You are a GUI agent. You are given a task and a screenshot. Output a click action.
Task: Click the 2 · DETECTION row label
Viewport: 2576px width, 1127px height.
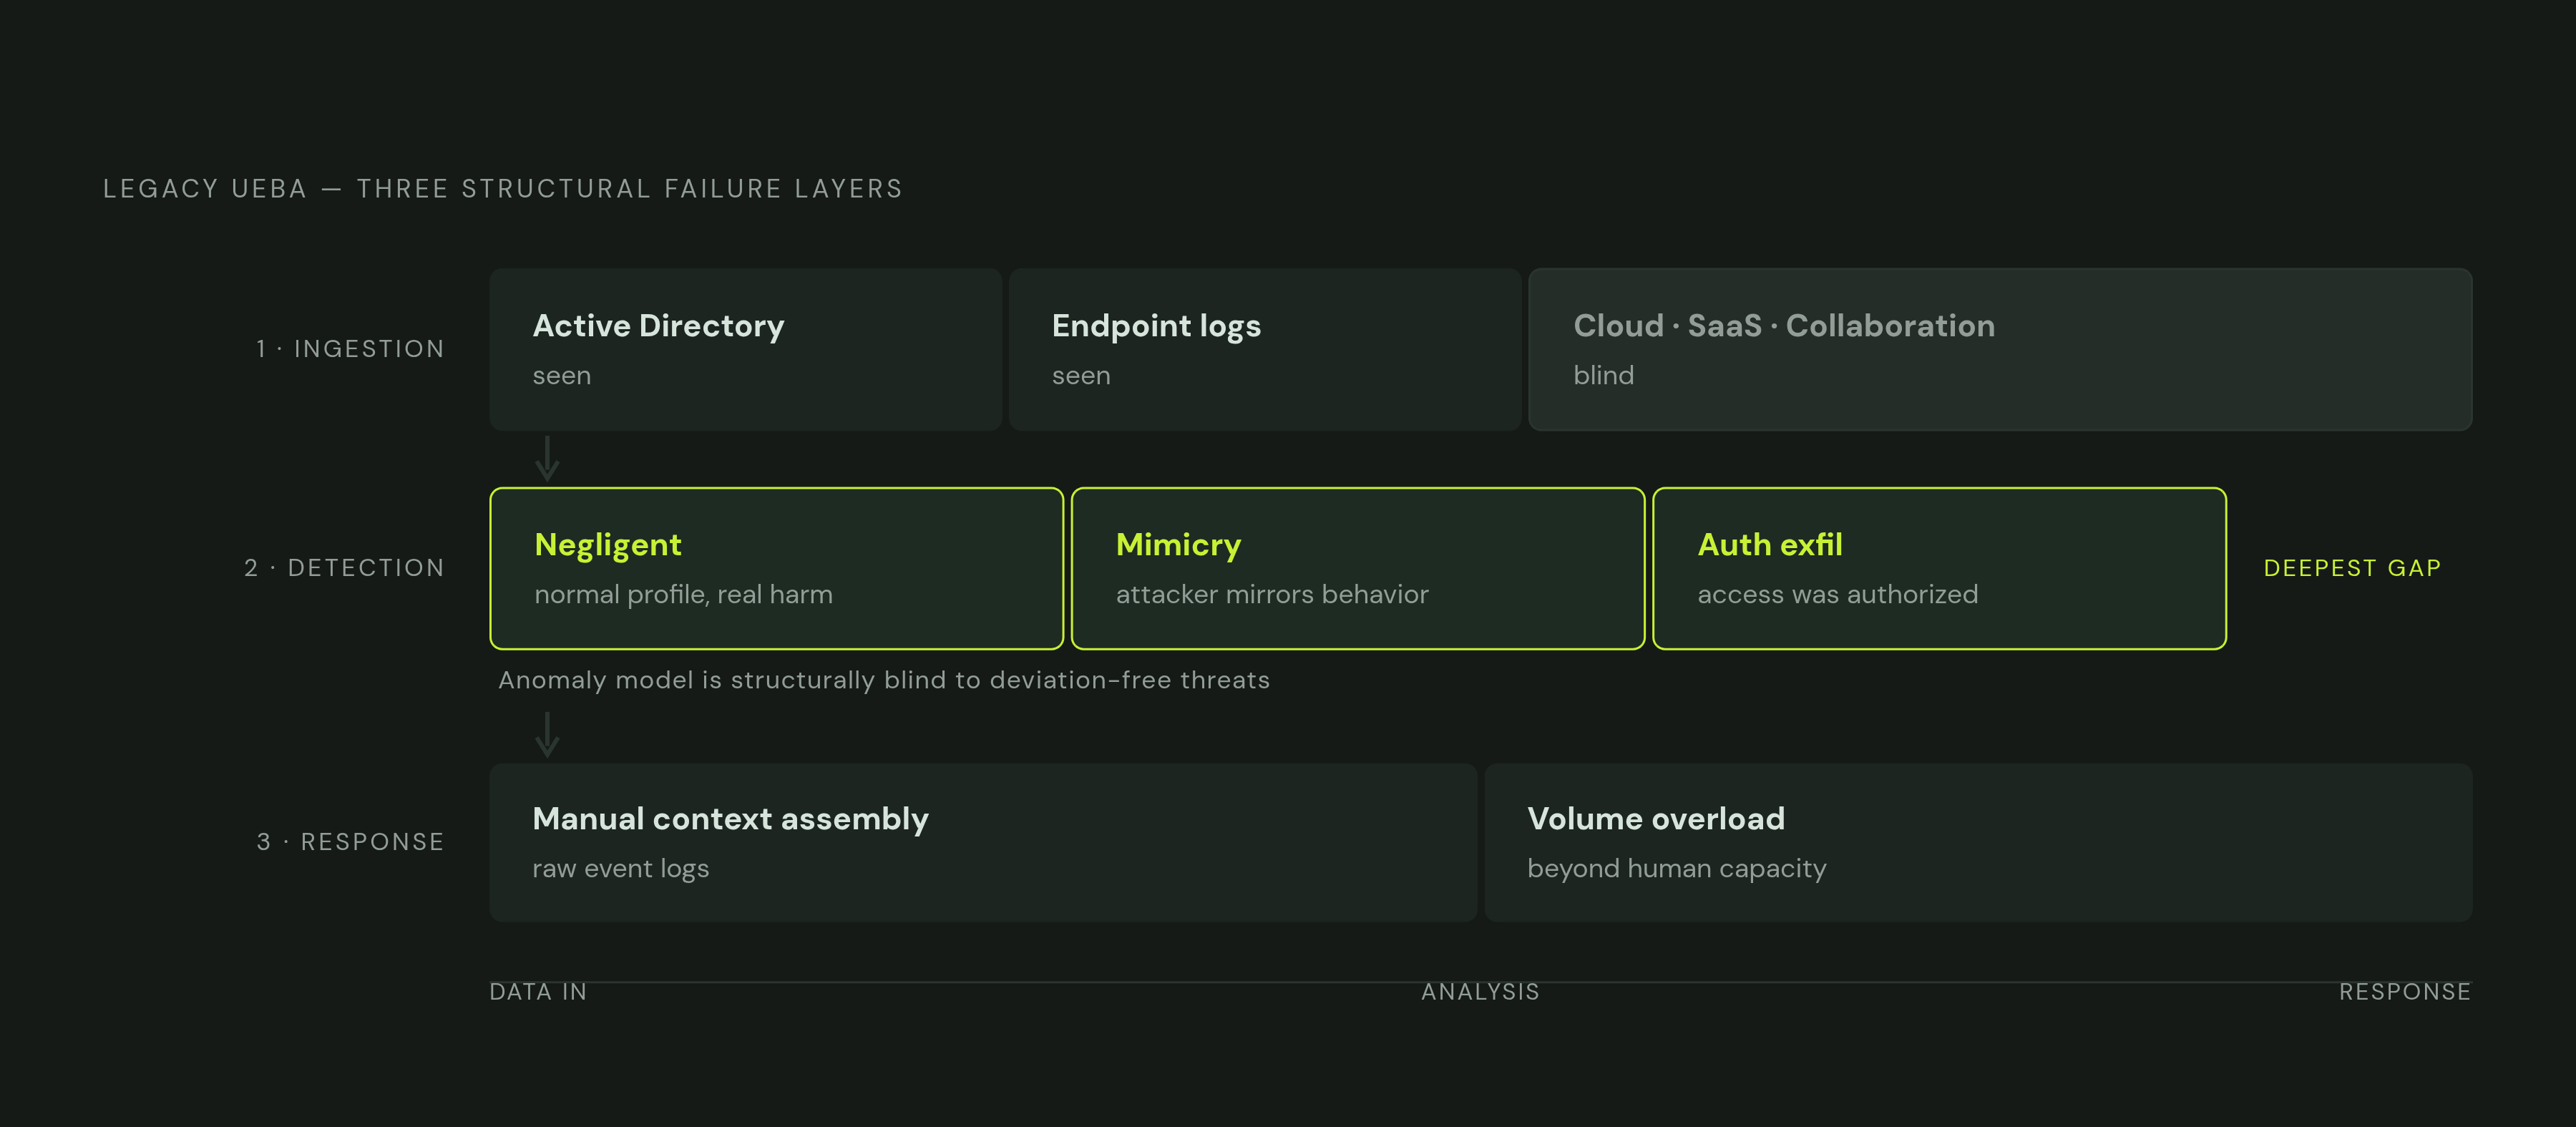[344, 568]
